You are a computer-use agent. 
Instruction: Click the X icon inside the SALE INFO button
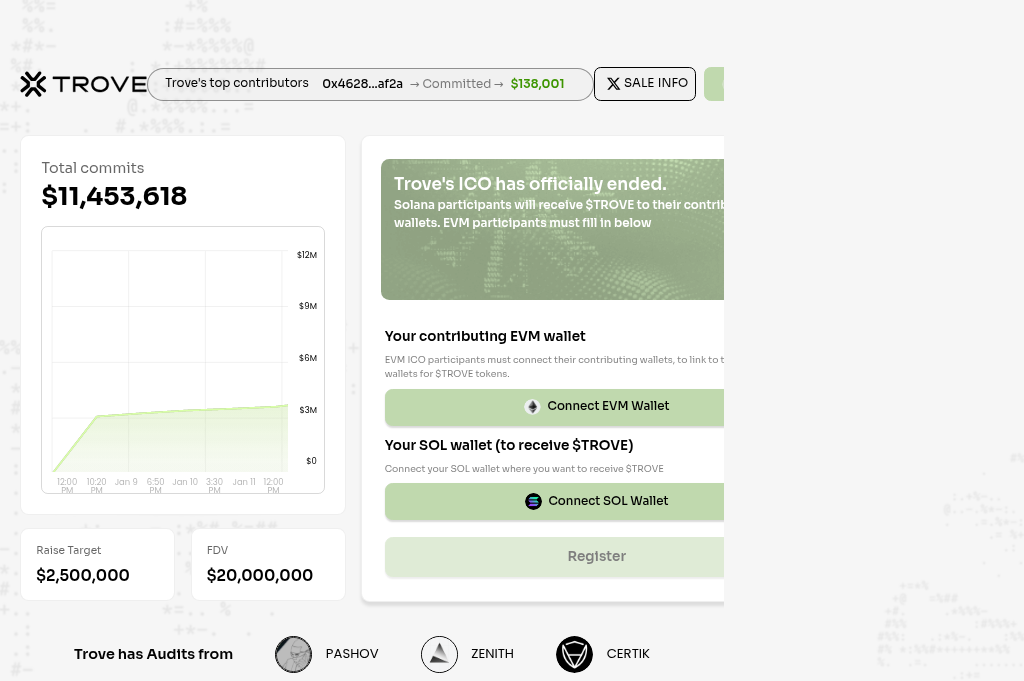pyautogui.click(x=614, y=84)
